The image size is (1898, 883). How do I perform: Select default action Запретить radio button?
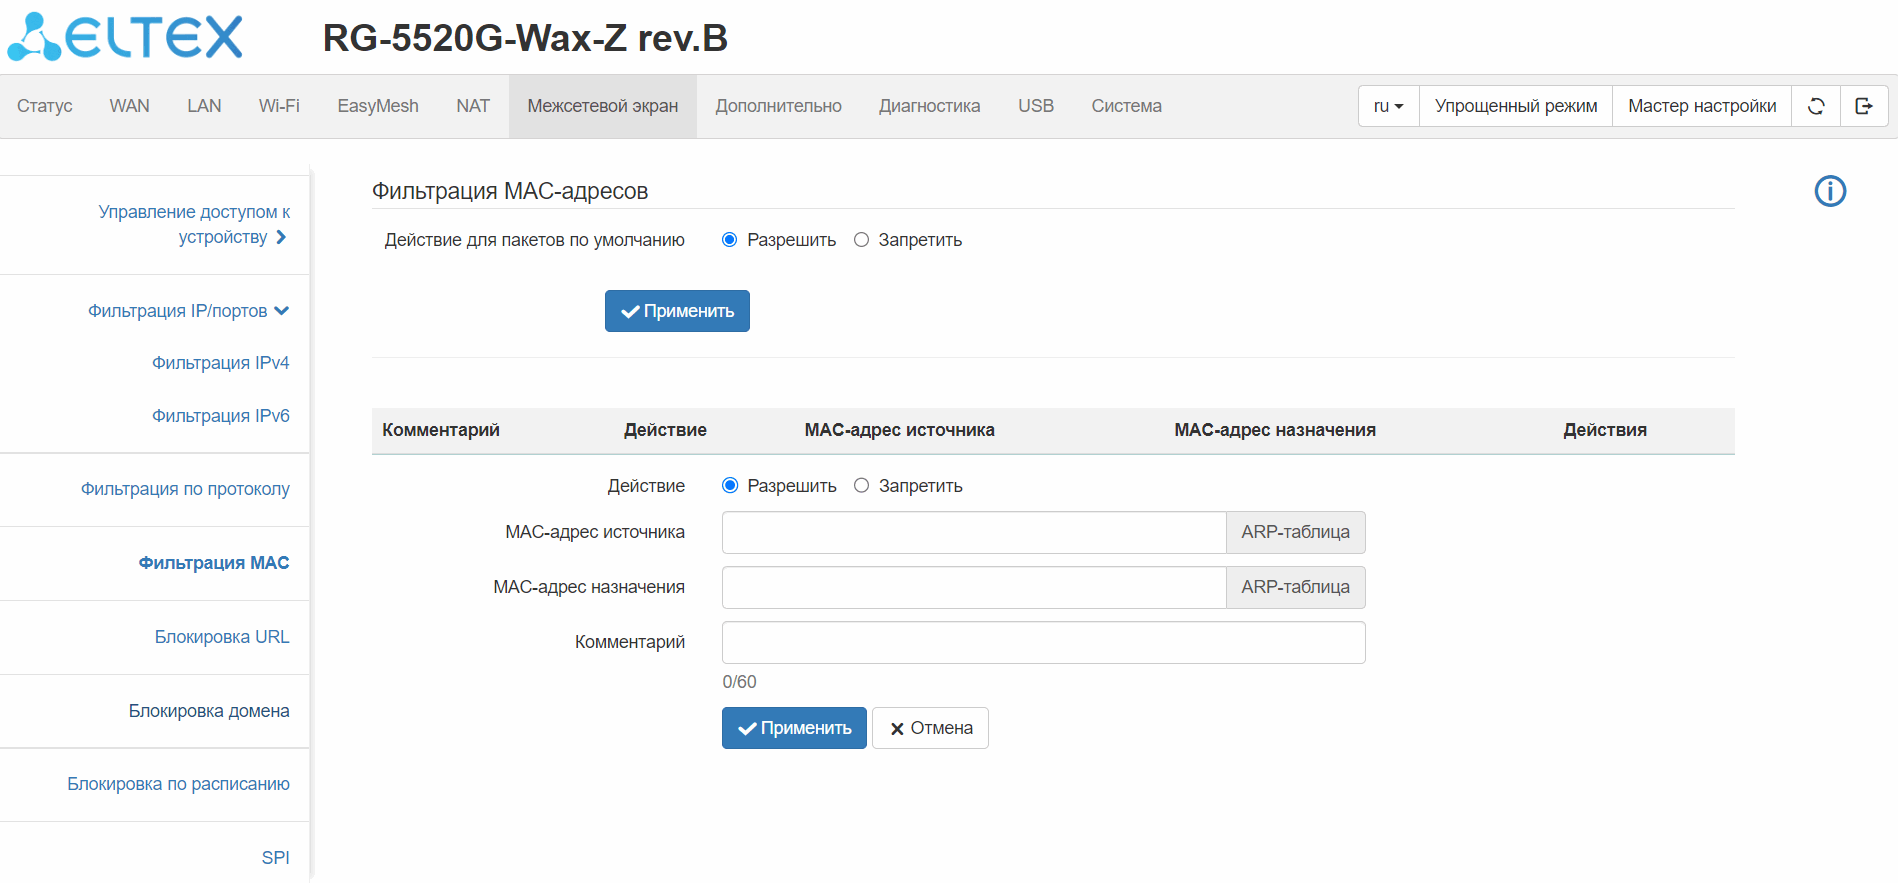tap(861, 240)
